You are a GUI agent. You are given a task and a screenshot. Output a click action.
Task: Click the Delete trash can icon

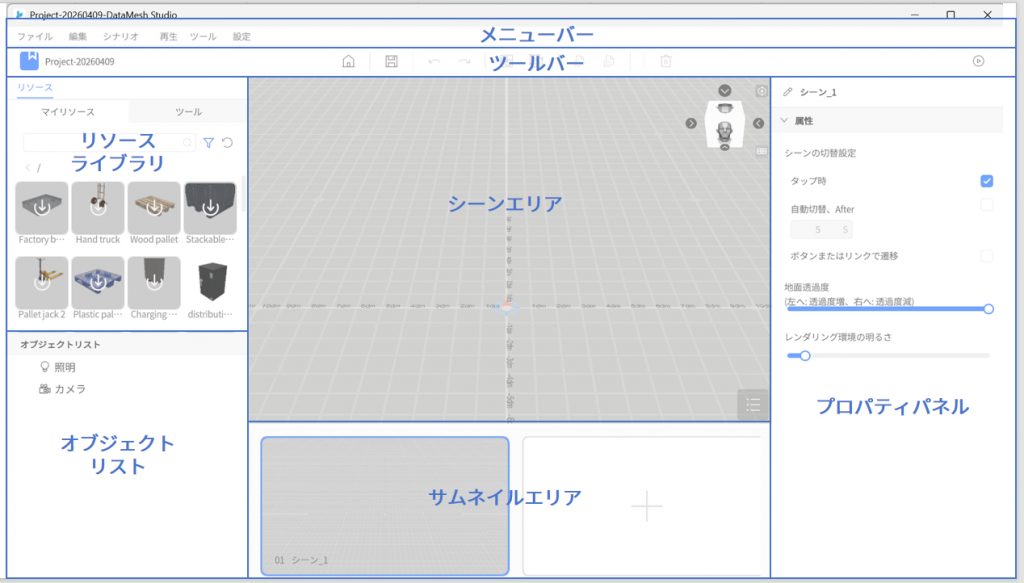tap(666, 62)
